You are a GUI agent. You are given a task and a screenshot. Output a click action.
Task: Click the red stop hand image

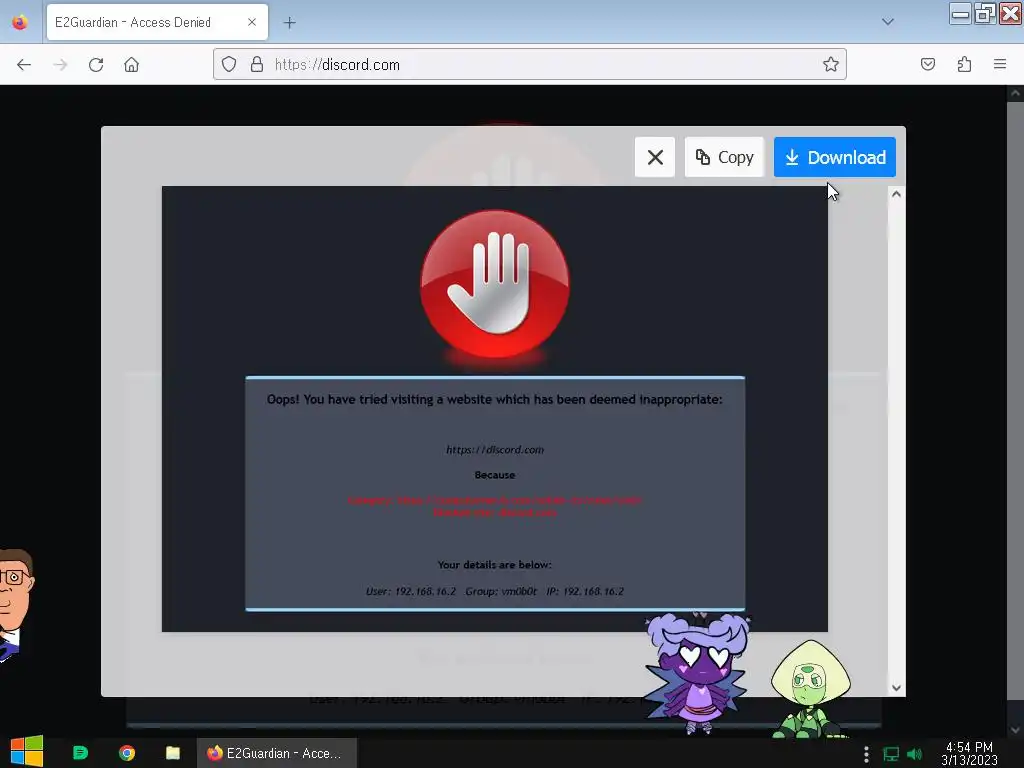(x=494, y=285)
